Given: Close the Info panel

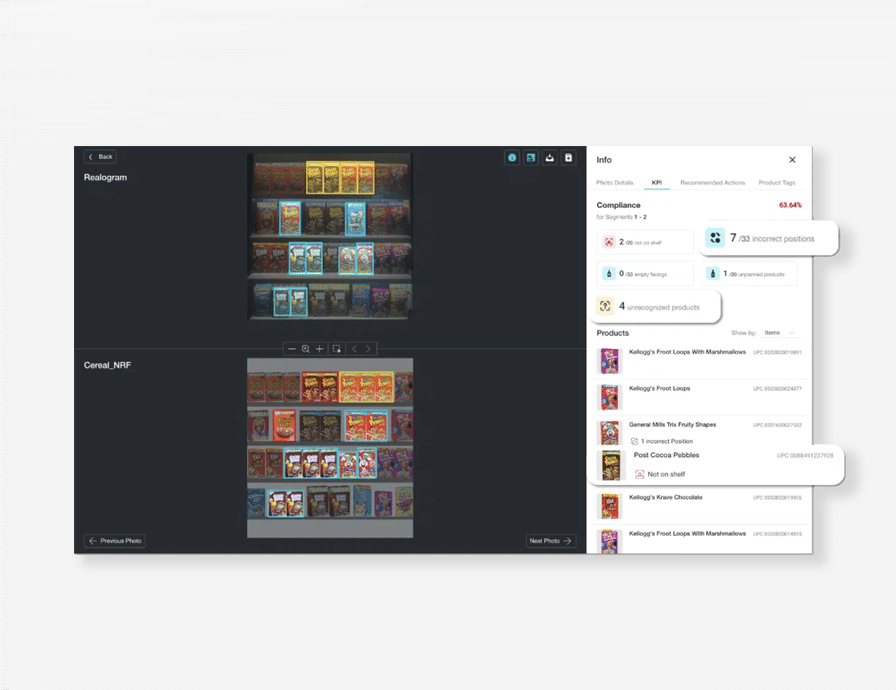Looking at the screenshot, I should click(x=792, y=160).
